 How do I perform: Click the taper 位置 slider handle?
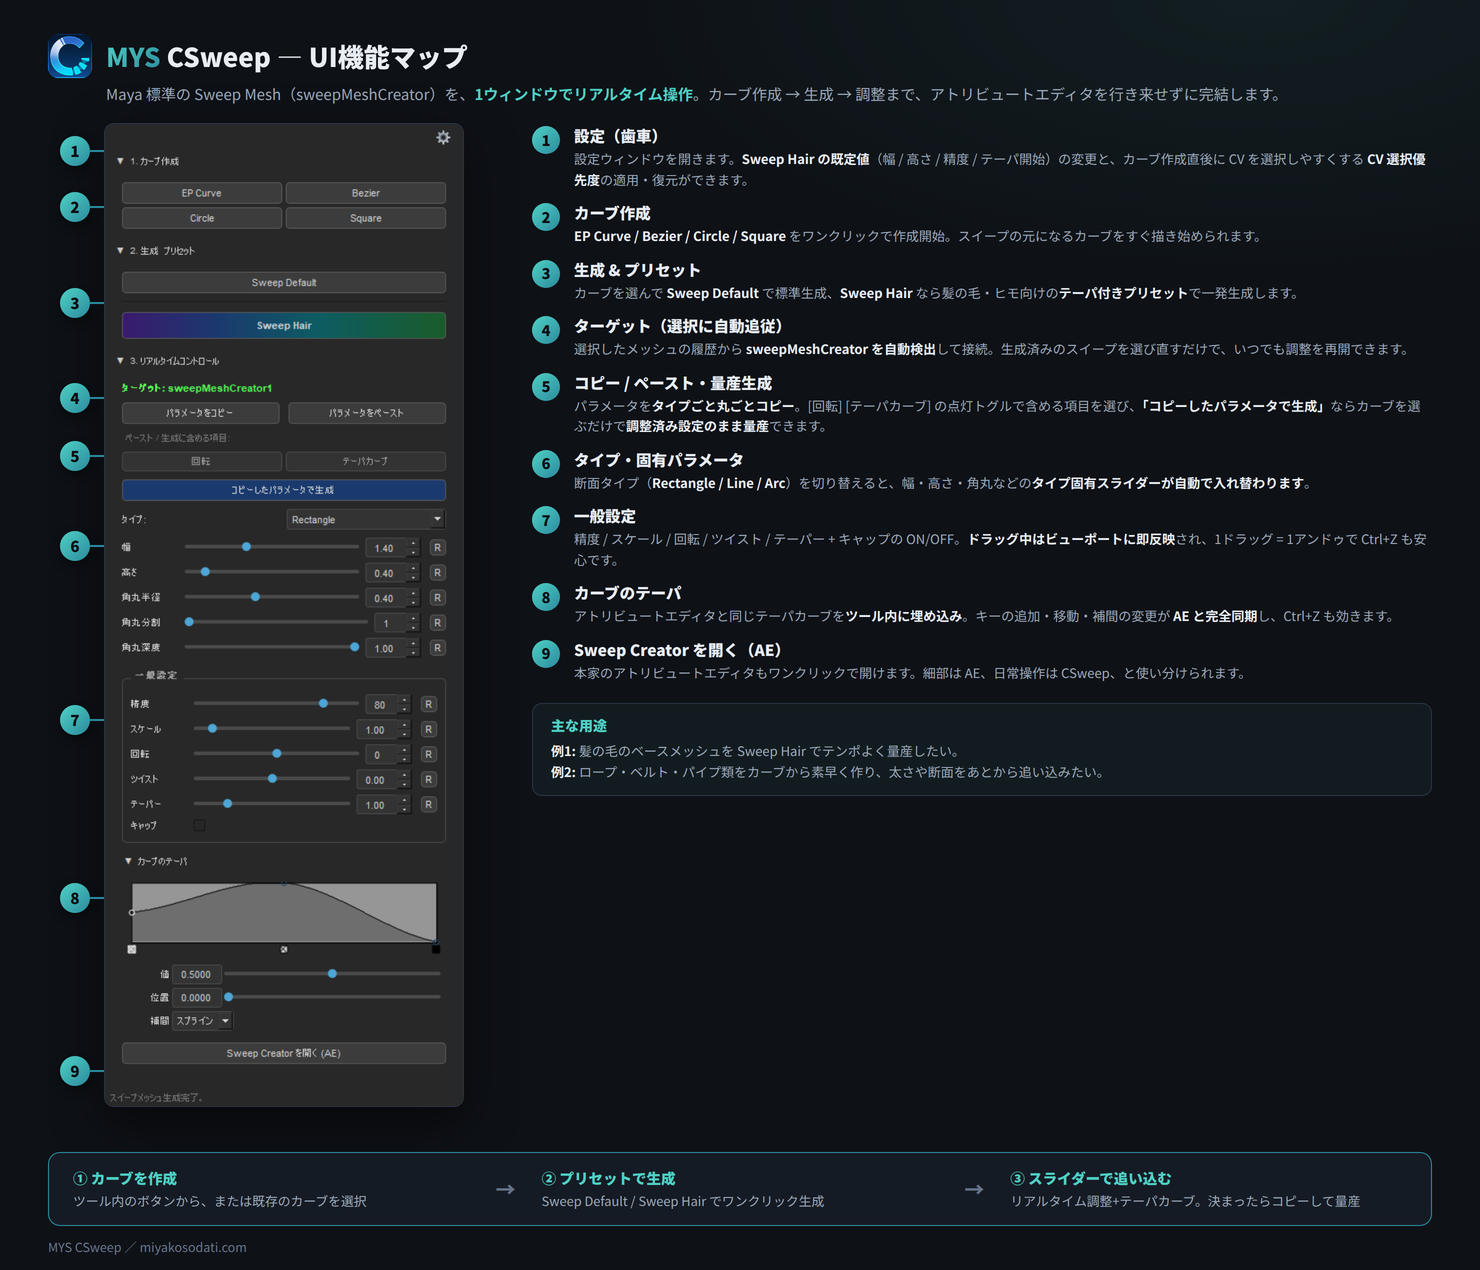coord(229,997)
